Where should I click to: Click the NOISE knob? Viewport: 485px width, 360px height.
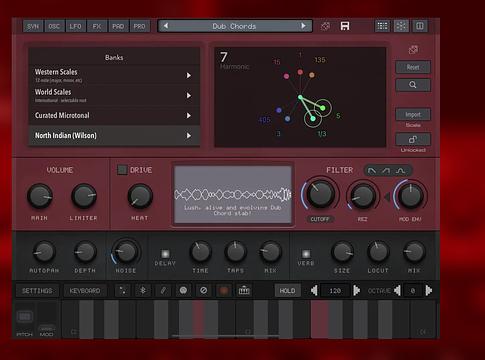click(126, 252)
